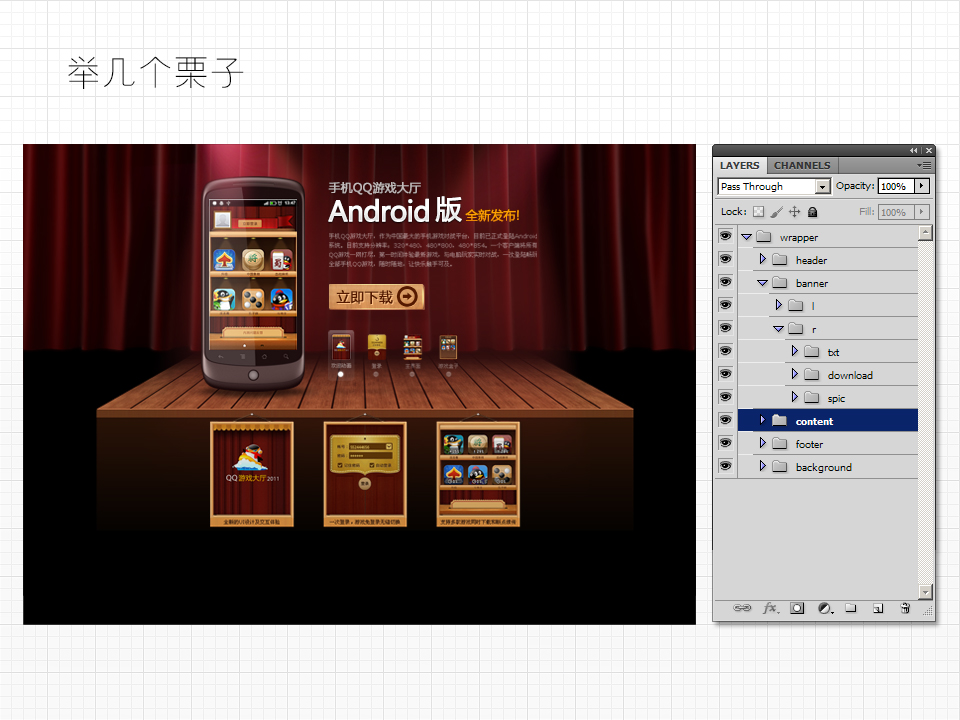Lock transparent pixels

[x=758, y=212]
